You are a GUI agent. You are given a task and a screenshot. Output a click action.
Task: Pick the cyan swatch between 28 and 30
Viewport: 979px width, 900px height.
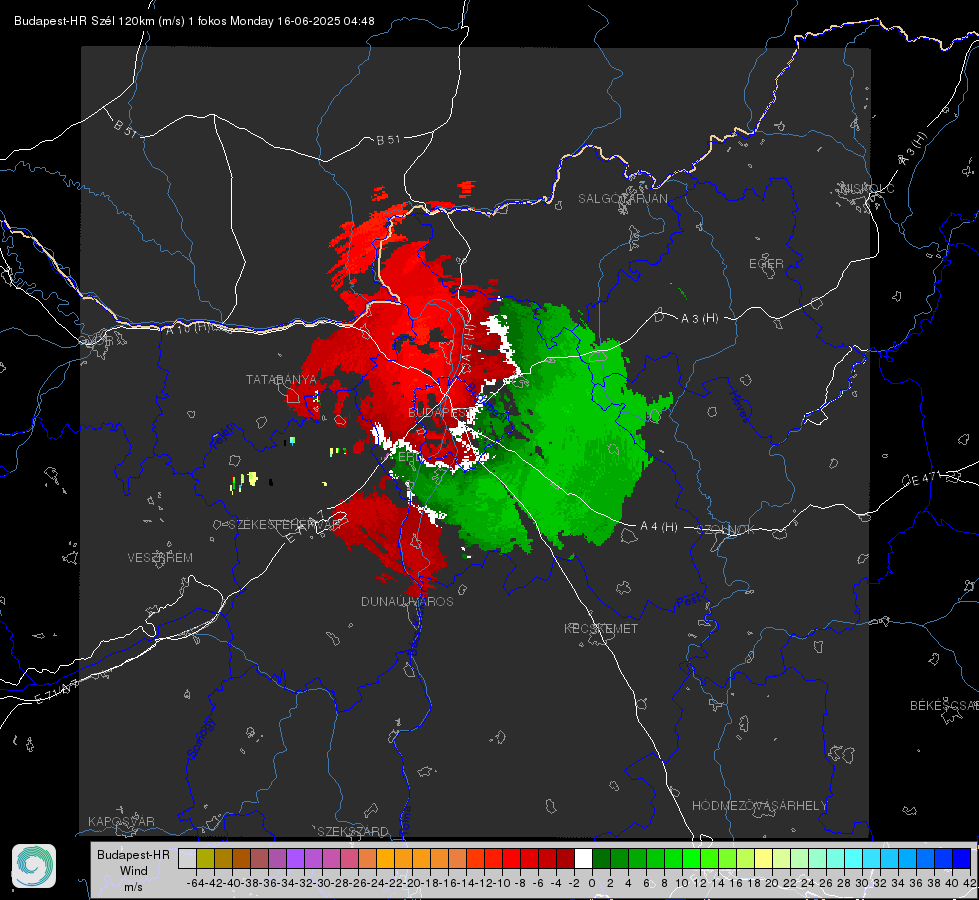[854, 858]
